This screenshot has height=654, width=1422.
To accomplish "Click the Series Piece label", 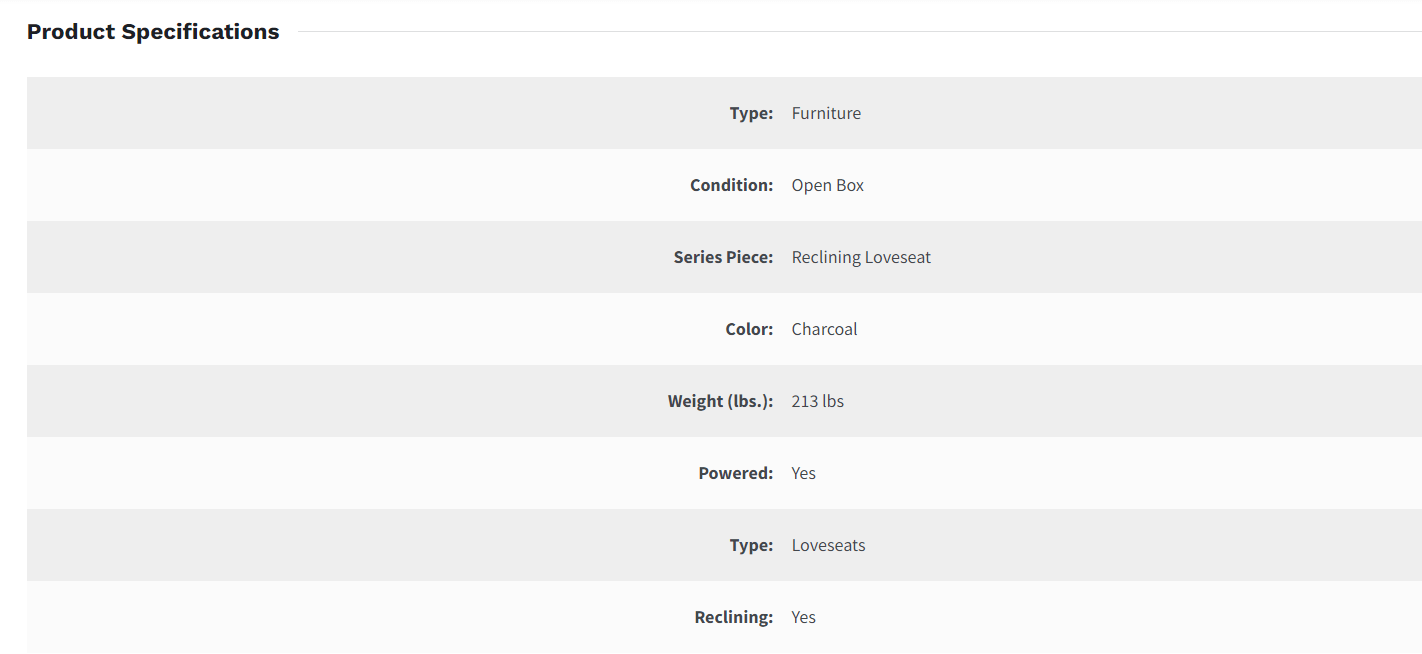I will click(x=723, y=257).
